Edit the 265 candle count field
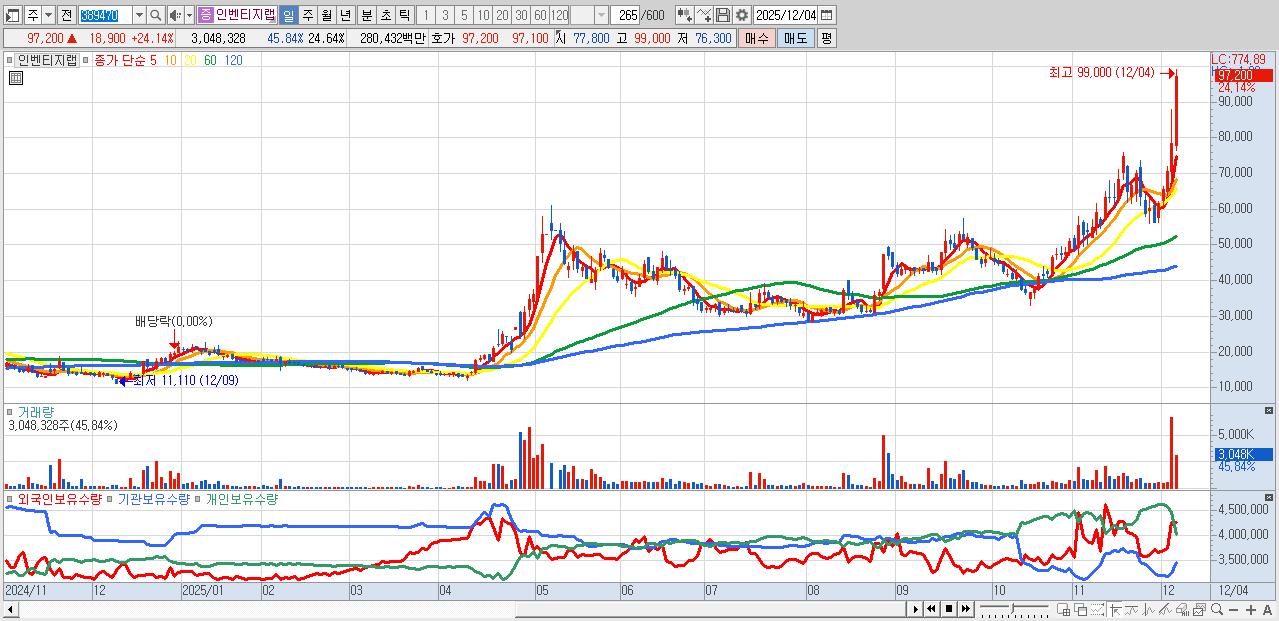The width and height of the screenshot is (1279, 621). click(x=625, y=15)
